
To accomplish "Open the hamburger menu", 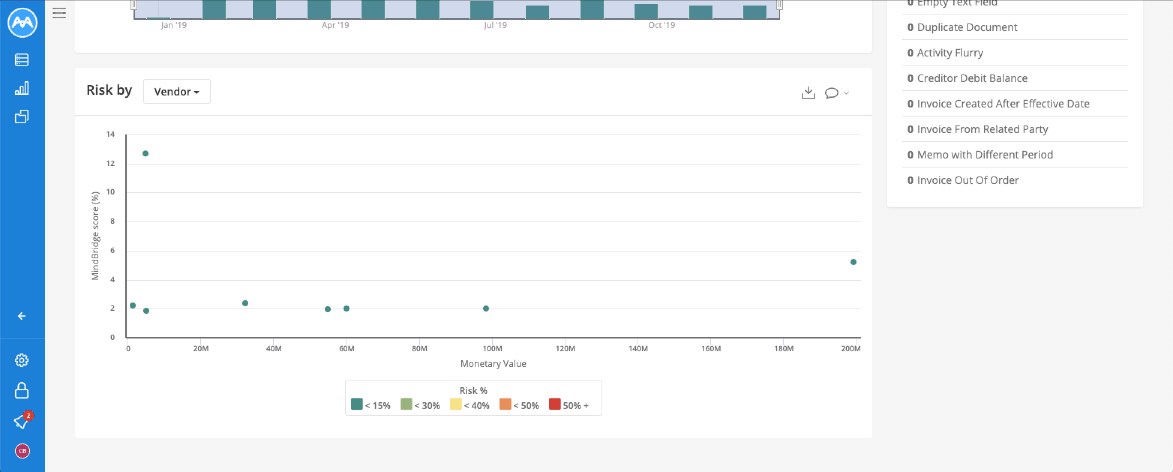I will coord(60,13).
